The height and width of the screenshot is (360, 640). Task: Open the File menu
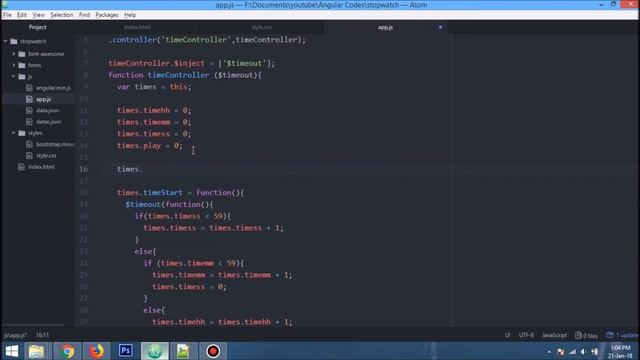(7, 15)
